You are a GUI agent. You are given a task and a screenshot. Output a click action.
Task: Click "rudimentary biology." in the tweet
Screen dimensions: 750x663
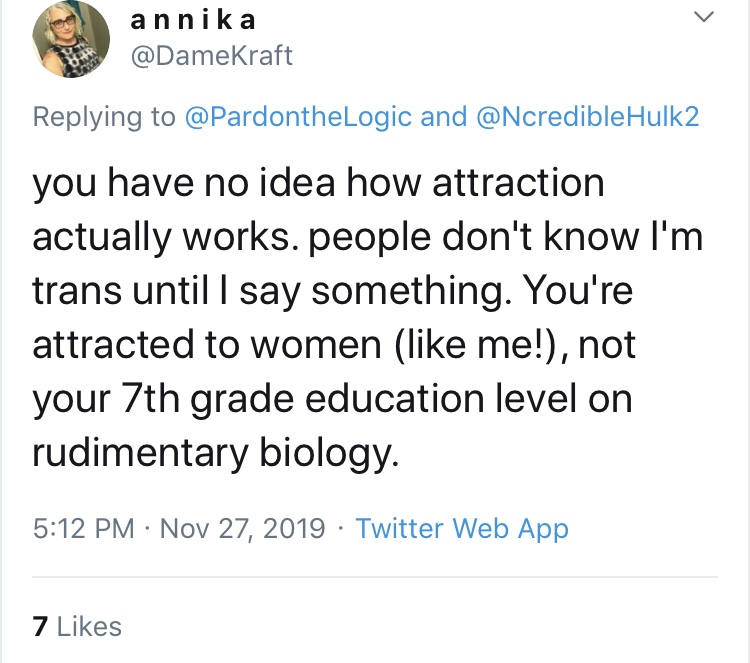pos(215,452)
